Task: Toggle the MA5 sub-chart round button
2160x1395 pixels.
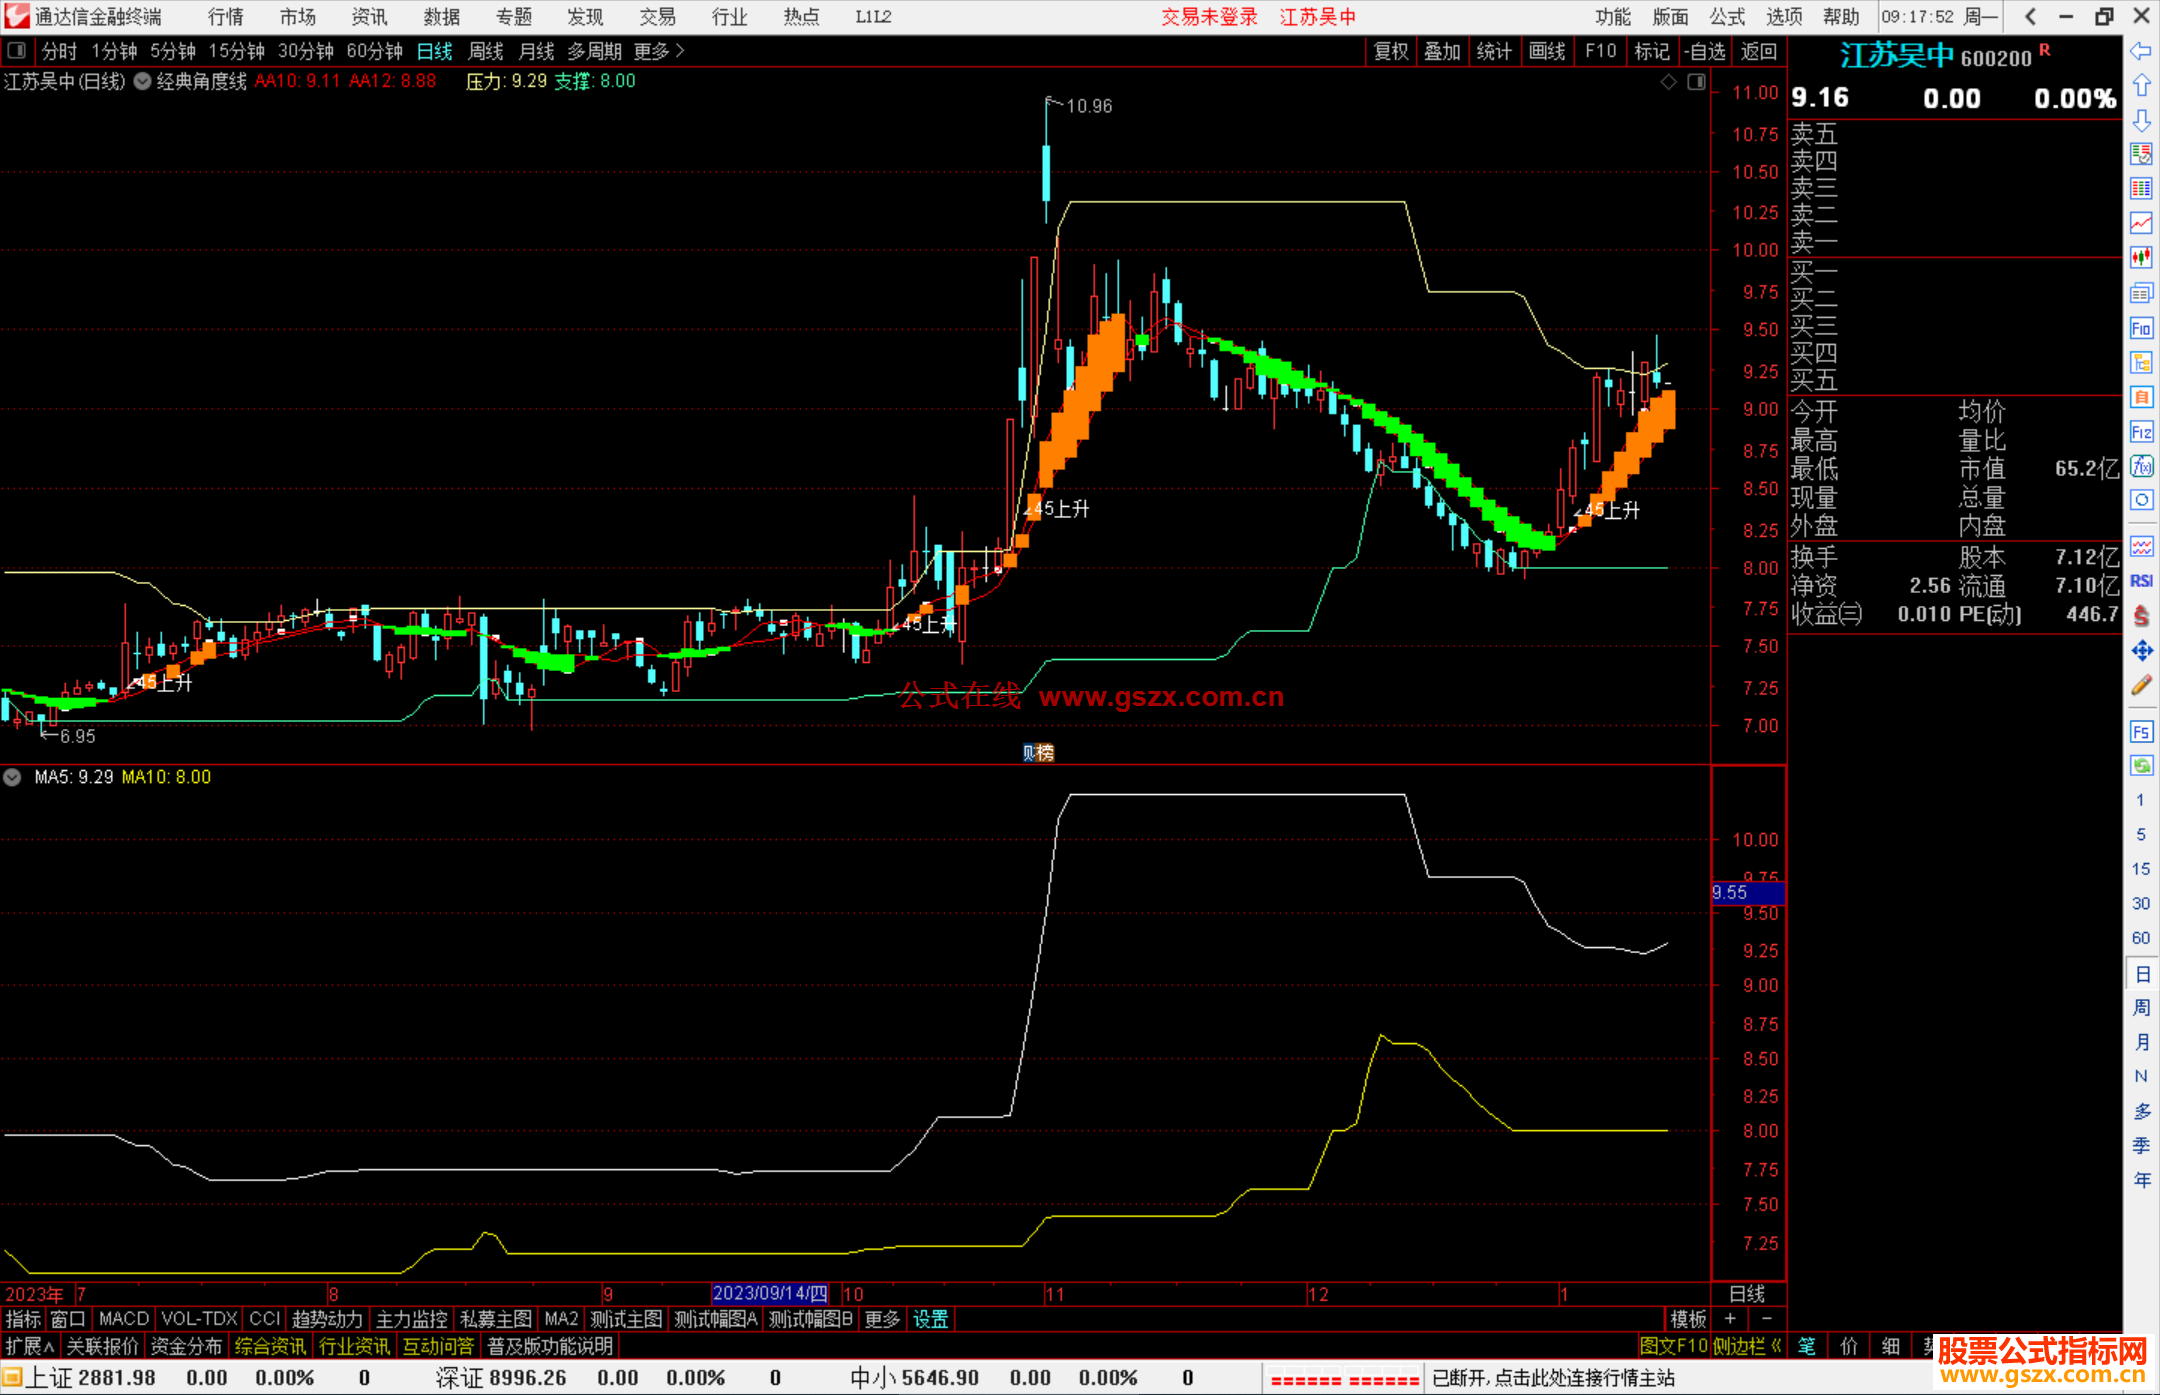Action: [12, 777]
